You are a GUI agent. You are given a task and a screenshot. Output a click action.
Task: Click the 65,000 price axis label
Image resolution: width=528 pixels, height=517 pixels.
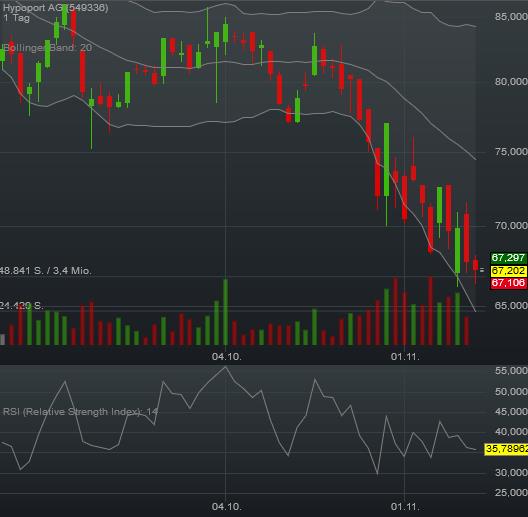[511, 305]
